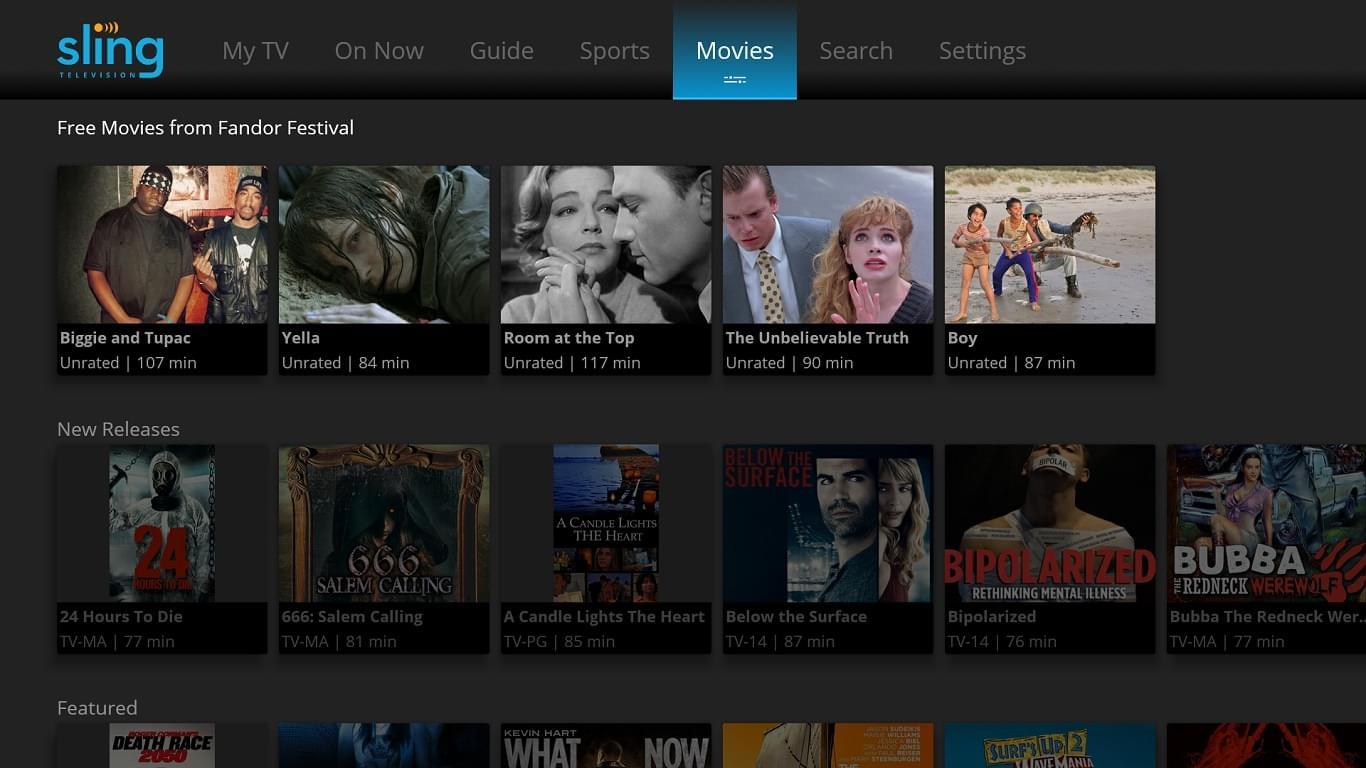
Task: Click the Sling Television logo
Action: point(110,50)
